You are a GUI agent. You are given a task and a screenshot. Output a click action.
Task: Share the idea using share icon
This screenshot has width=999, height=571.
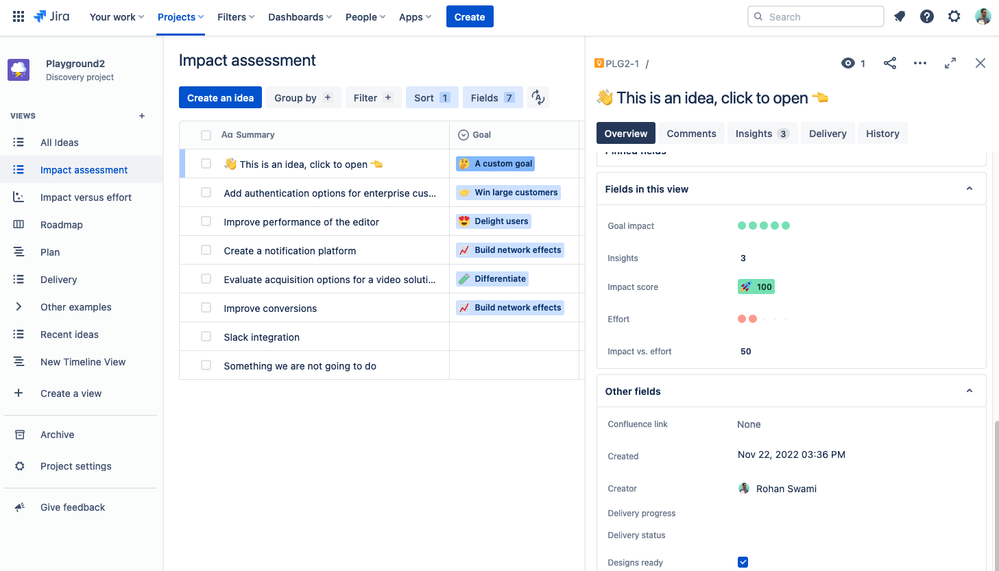point(890,63)
